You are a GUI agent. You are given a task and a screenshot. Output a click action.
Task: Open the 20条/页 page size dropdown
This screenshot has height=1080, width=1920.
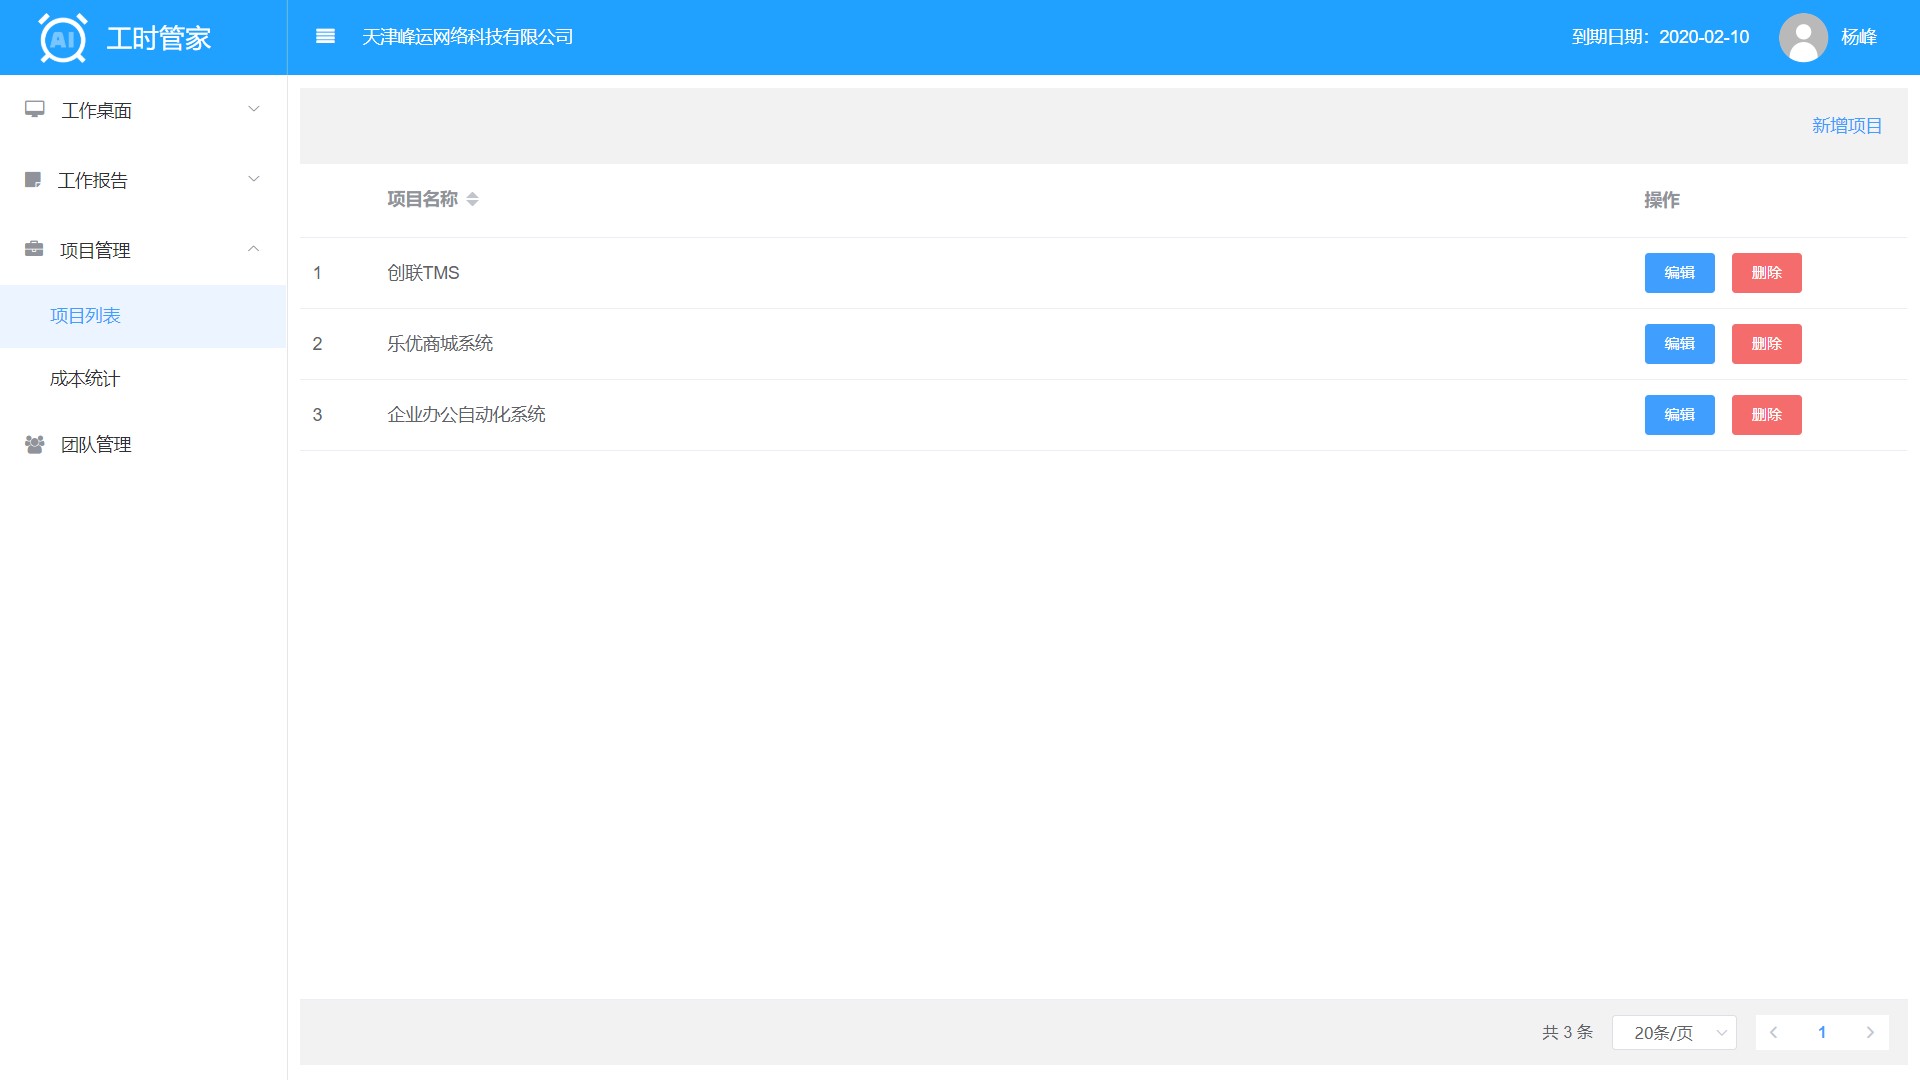coord(1673,1032)
